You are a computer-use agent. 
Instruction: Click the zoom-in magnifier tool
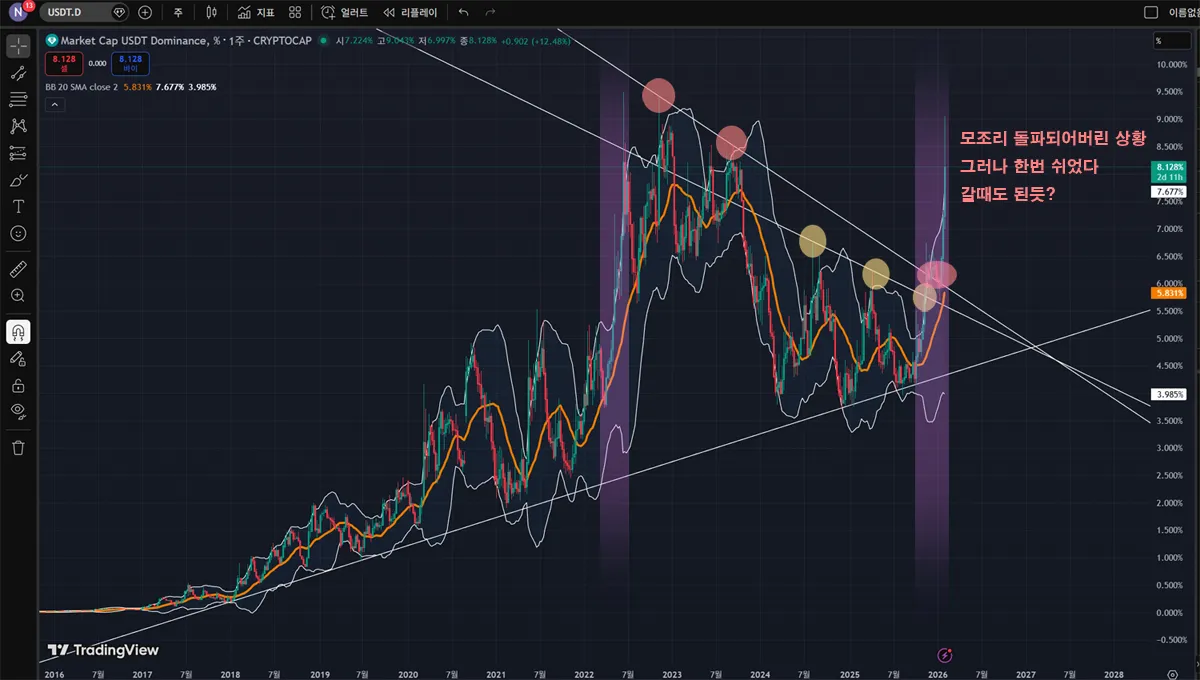[x=18, y=296]
